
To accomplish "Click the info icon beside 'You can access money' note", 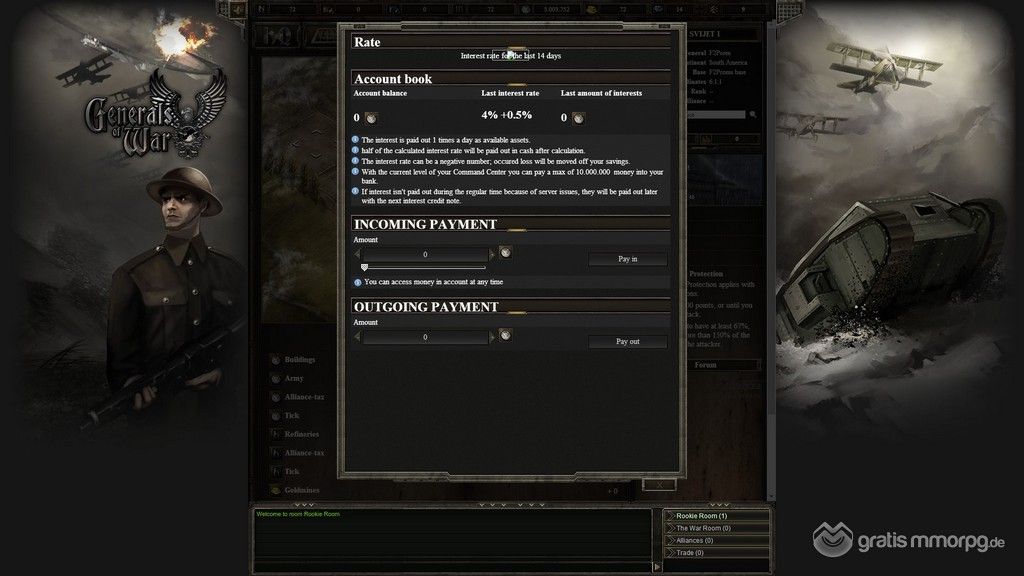I will 357,282.
